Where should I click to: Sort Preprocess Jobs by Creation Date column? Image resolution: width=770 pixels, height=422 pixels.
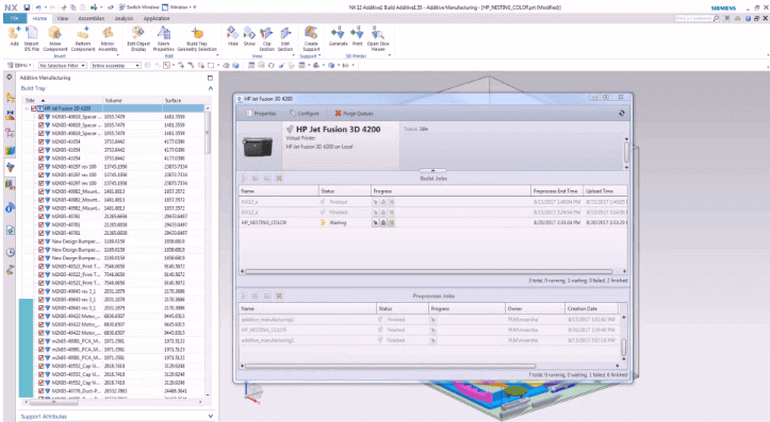pos(591,309)
